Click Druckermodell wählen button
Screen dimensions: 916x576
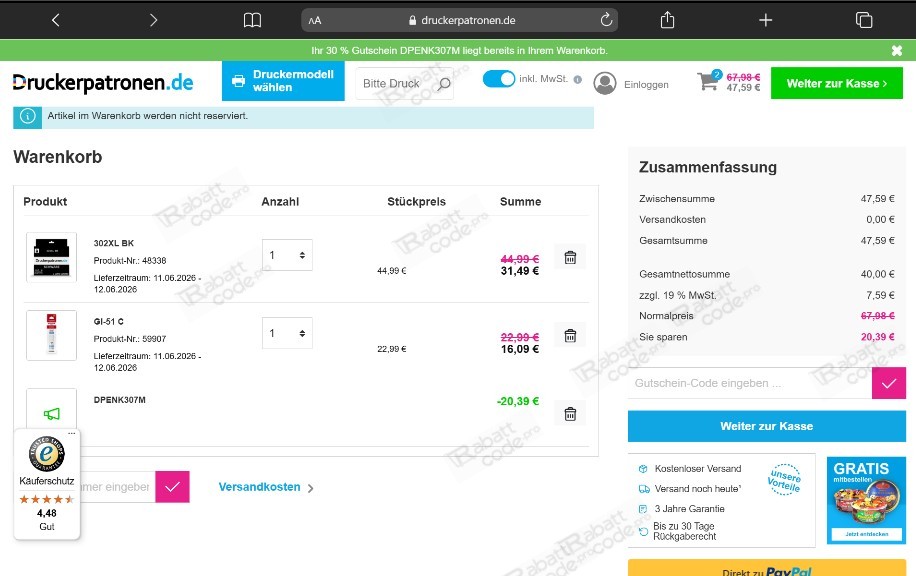(x=283, y=81)
